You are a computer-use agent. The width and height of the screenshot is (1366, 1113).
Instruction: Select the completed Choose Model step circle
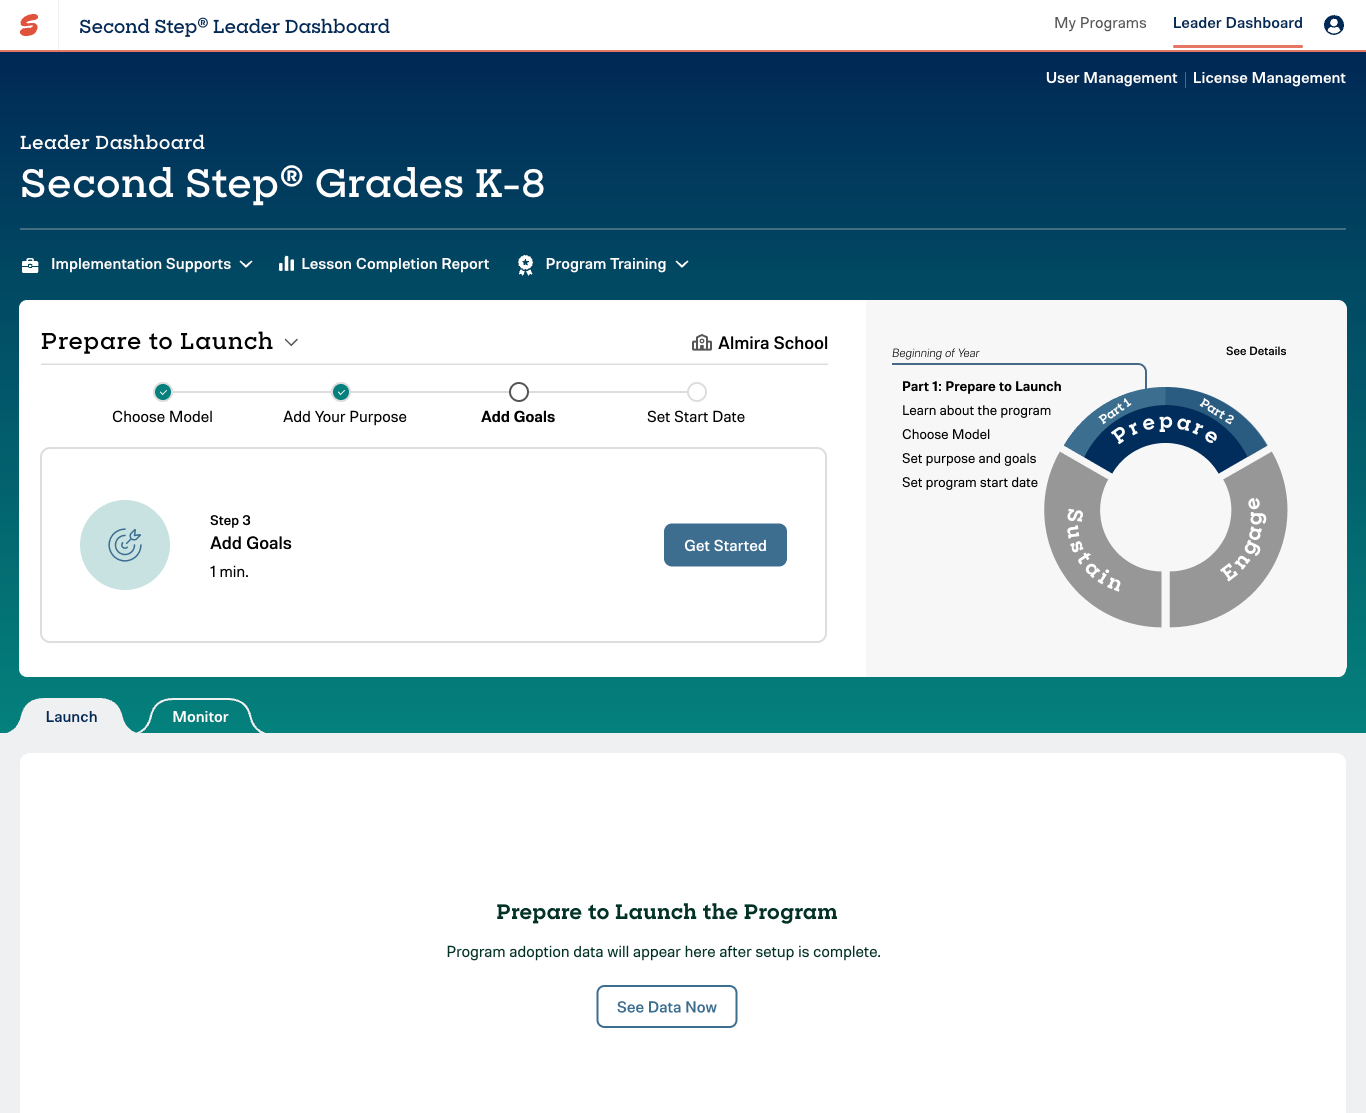pos(163,392)
